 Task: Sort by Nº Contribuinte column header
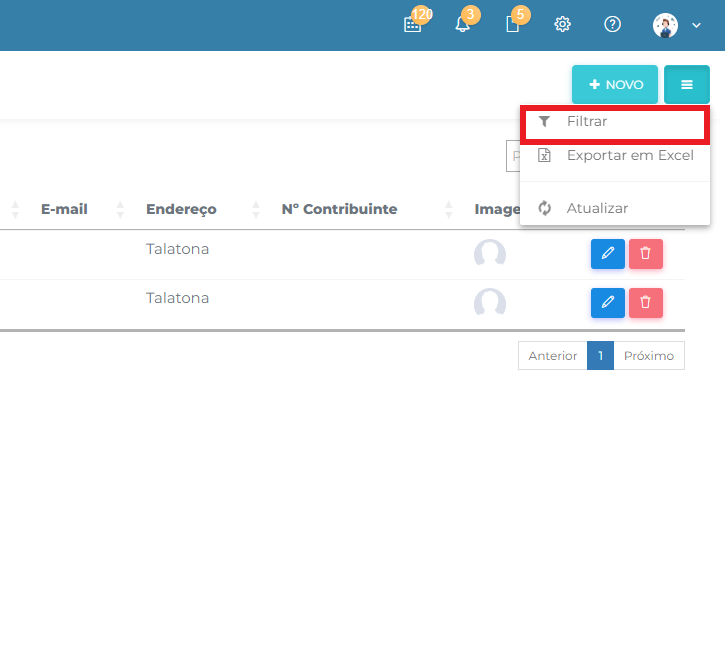339,209
